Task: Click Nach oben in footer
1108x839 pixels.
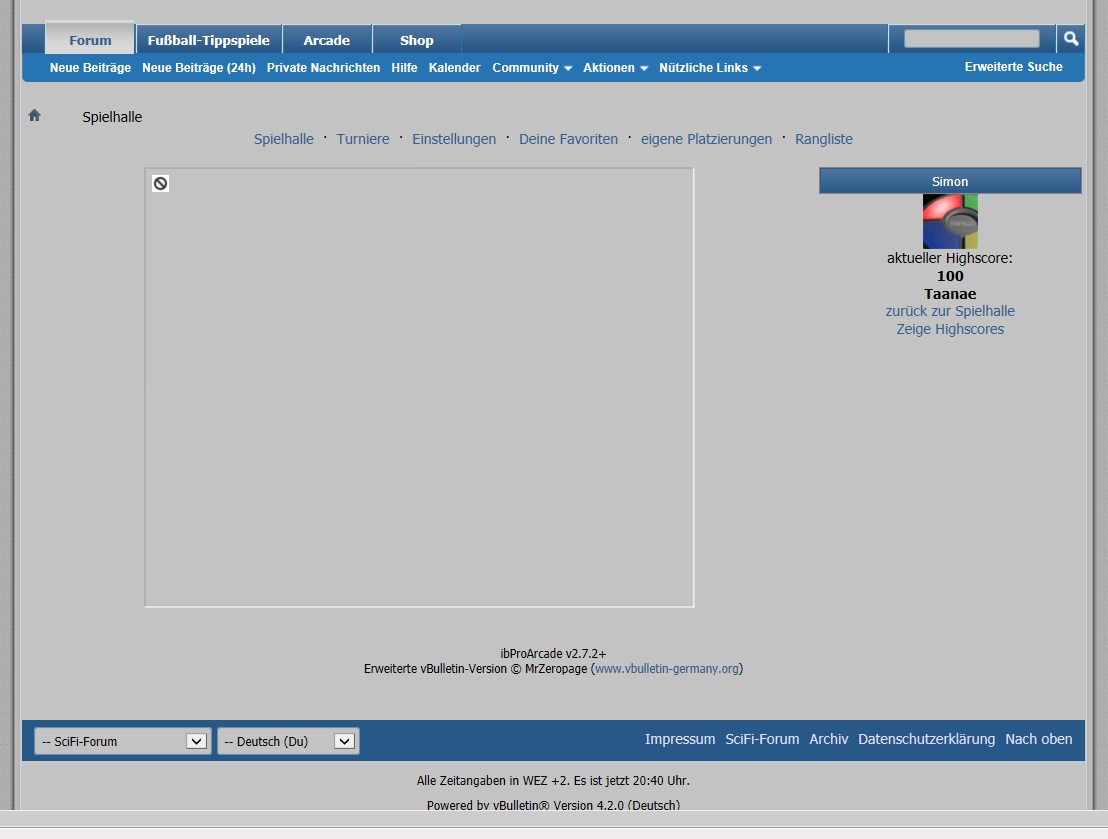Action: 1038,739
